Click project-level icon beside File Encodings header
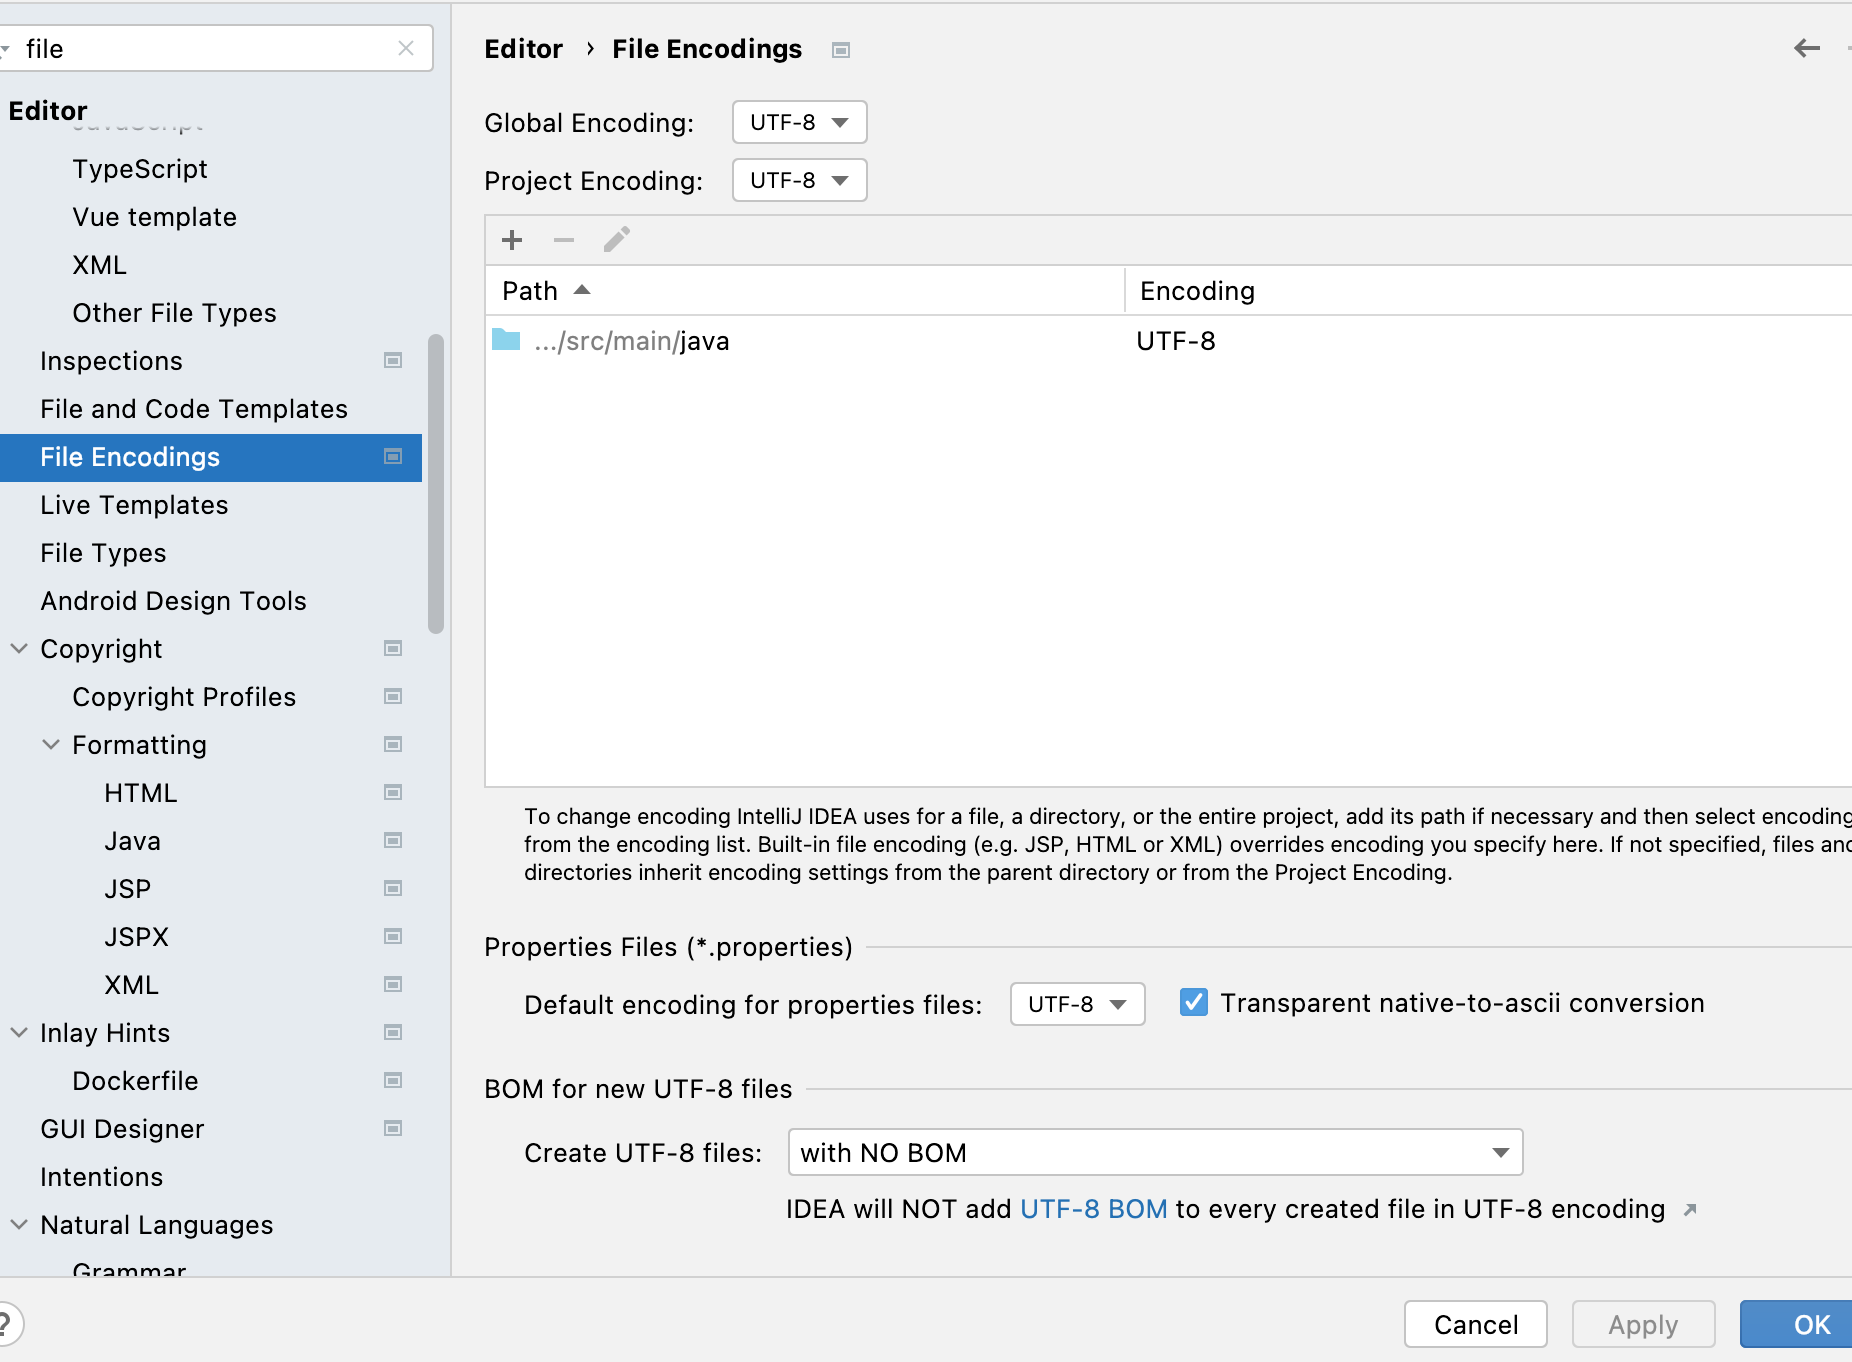The width and height of the screenshot is (1852, 1362). tap(841, 50)
